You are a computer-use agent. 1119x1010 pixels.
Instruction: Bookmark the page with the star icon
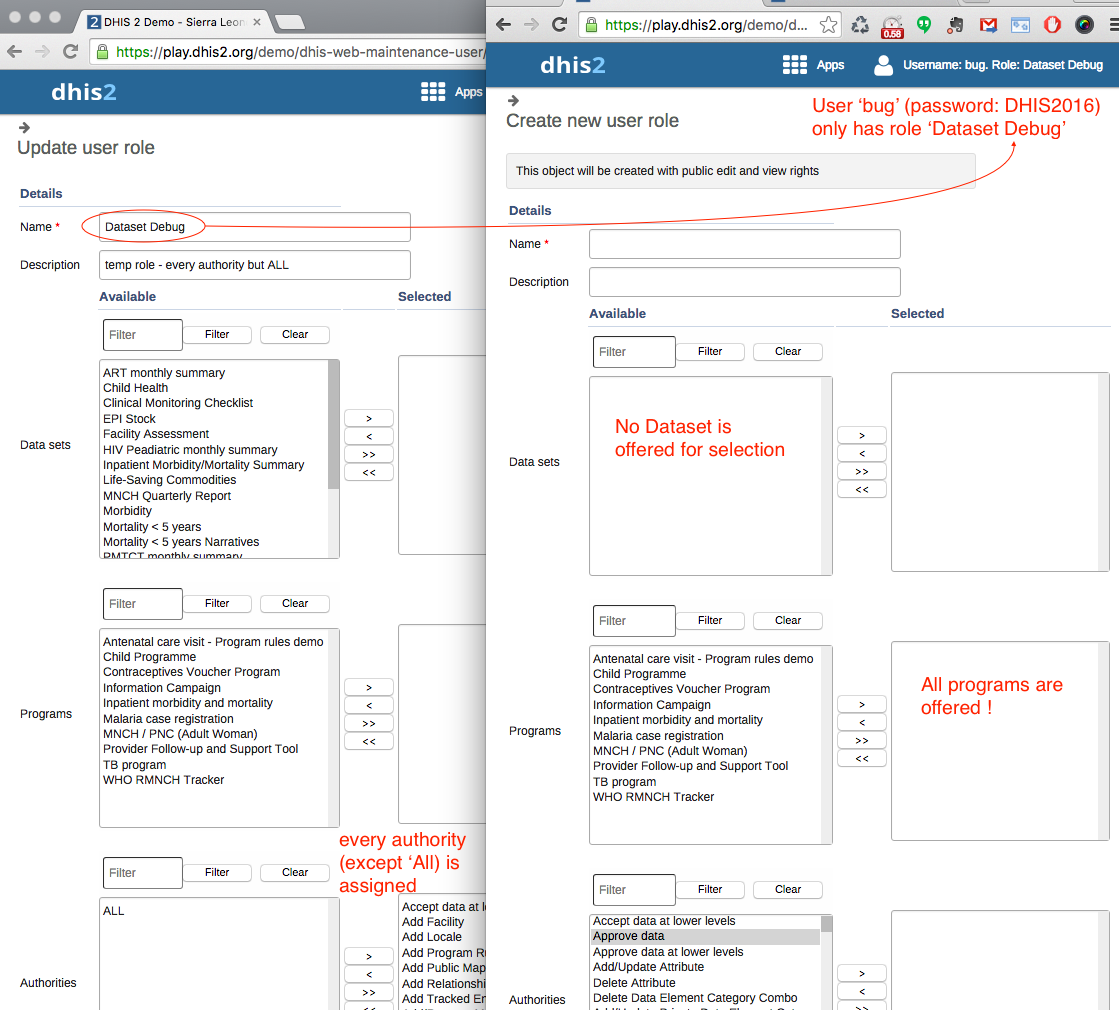[x=828, y=25]
